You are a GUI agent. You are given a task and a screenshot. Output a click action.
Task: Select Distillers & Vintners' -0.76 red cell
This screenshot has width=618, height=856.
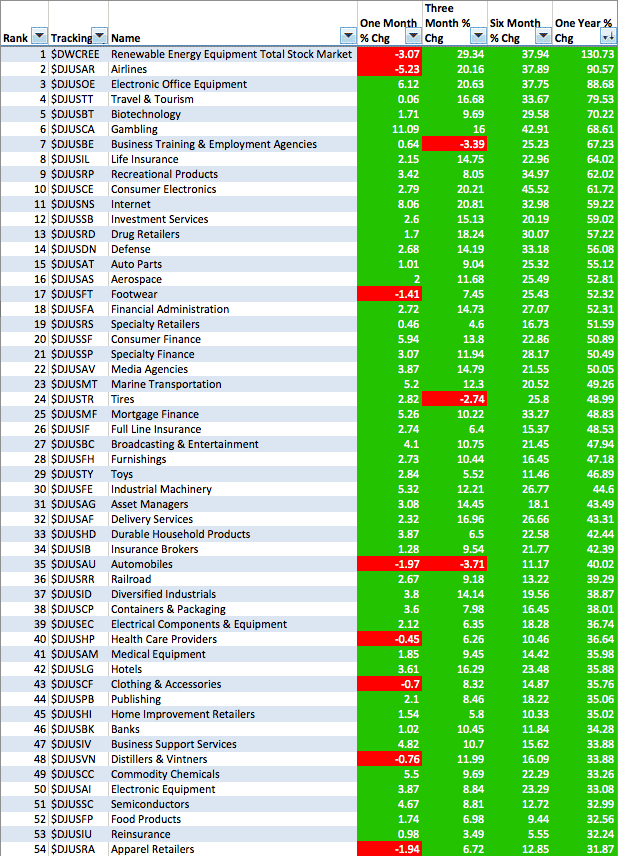click(x=390, y=760)
